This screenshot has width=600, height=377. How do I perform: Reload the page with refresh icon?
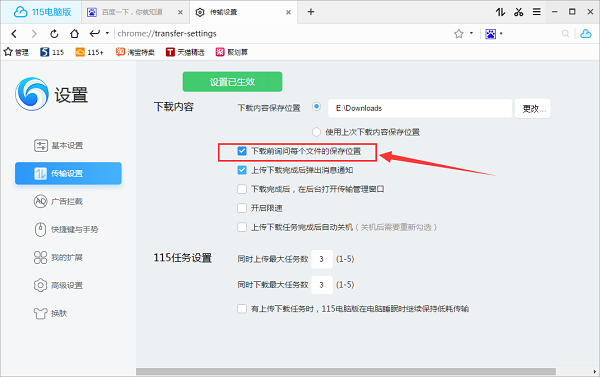pyautogui.click(x=54, y=34)
